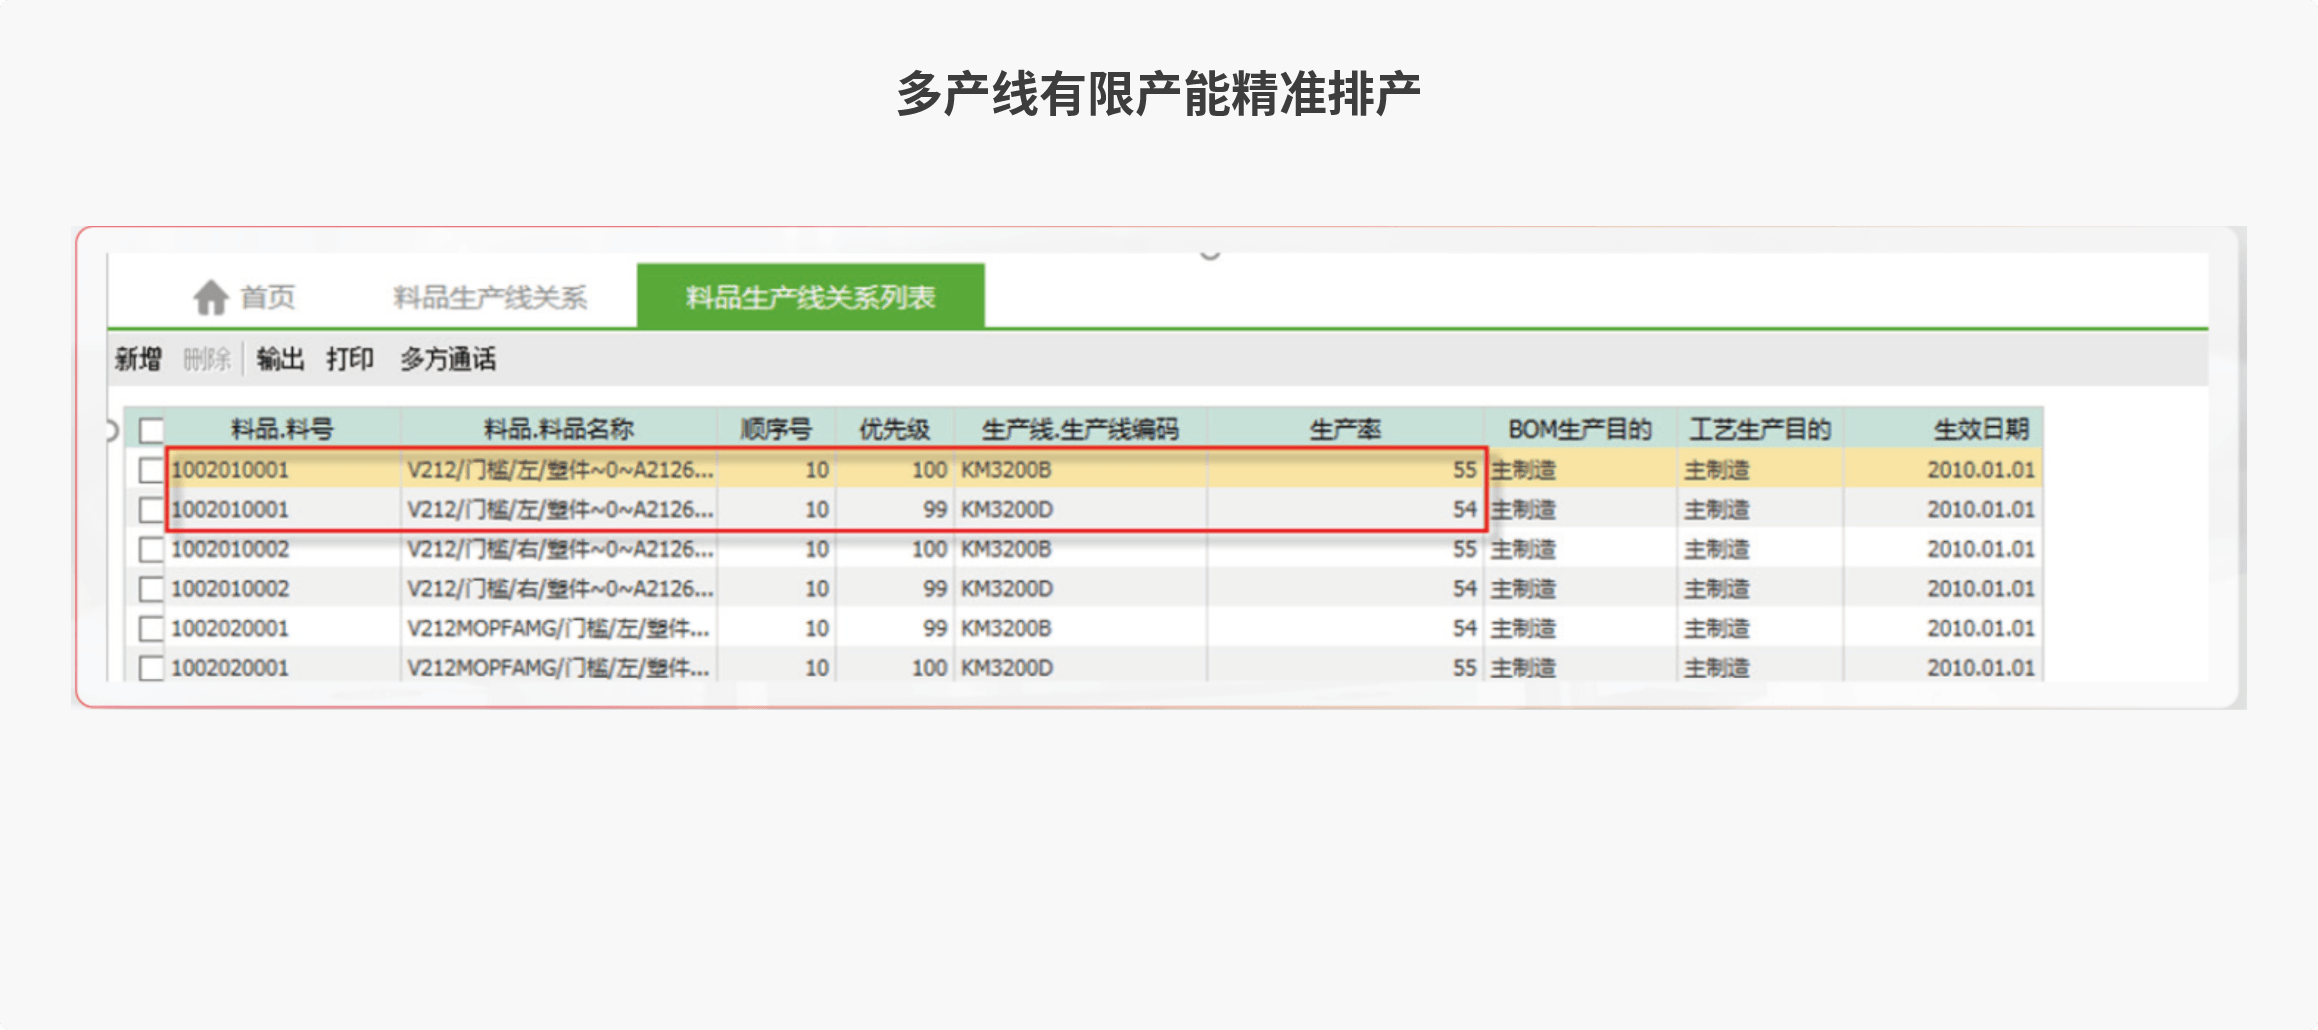Click the 删除 toolbar button
Viewport: 2318px width, 1030px height.
pyautogui.click(x=207, y=359)
